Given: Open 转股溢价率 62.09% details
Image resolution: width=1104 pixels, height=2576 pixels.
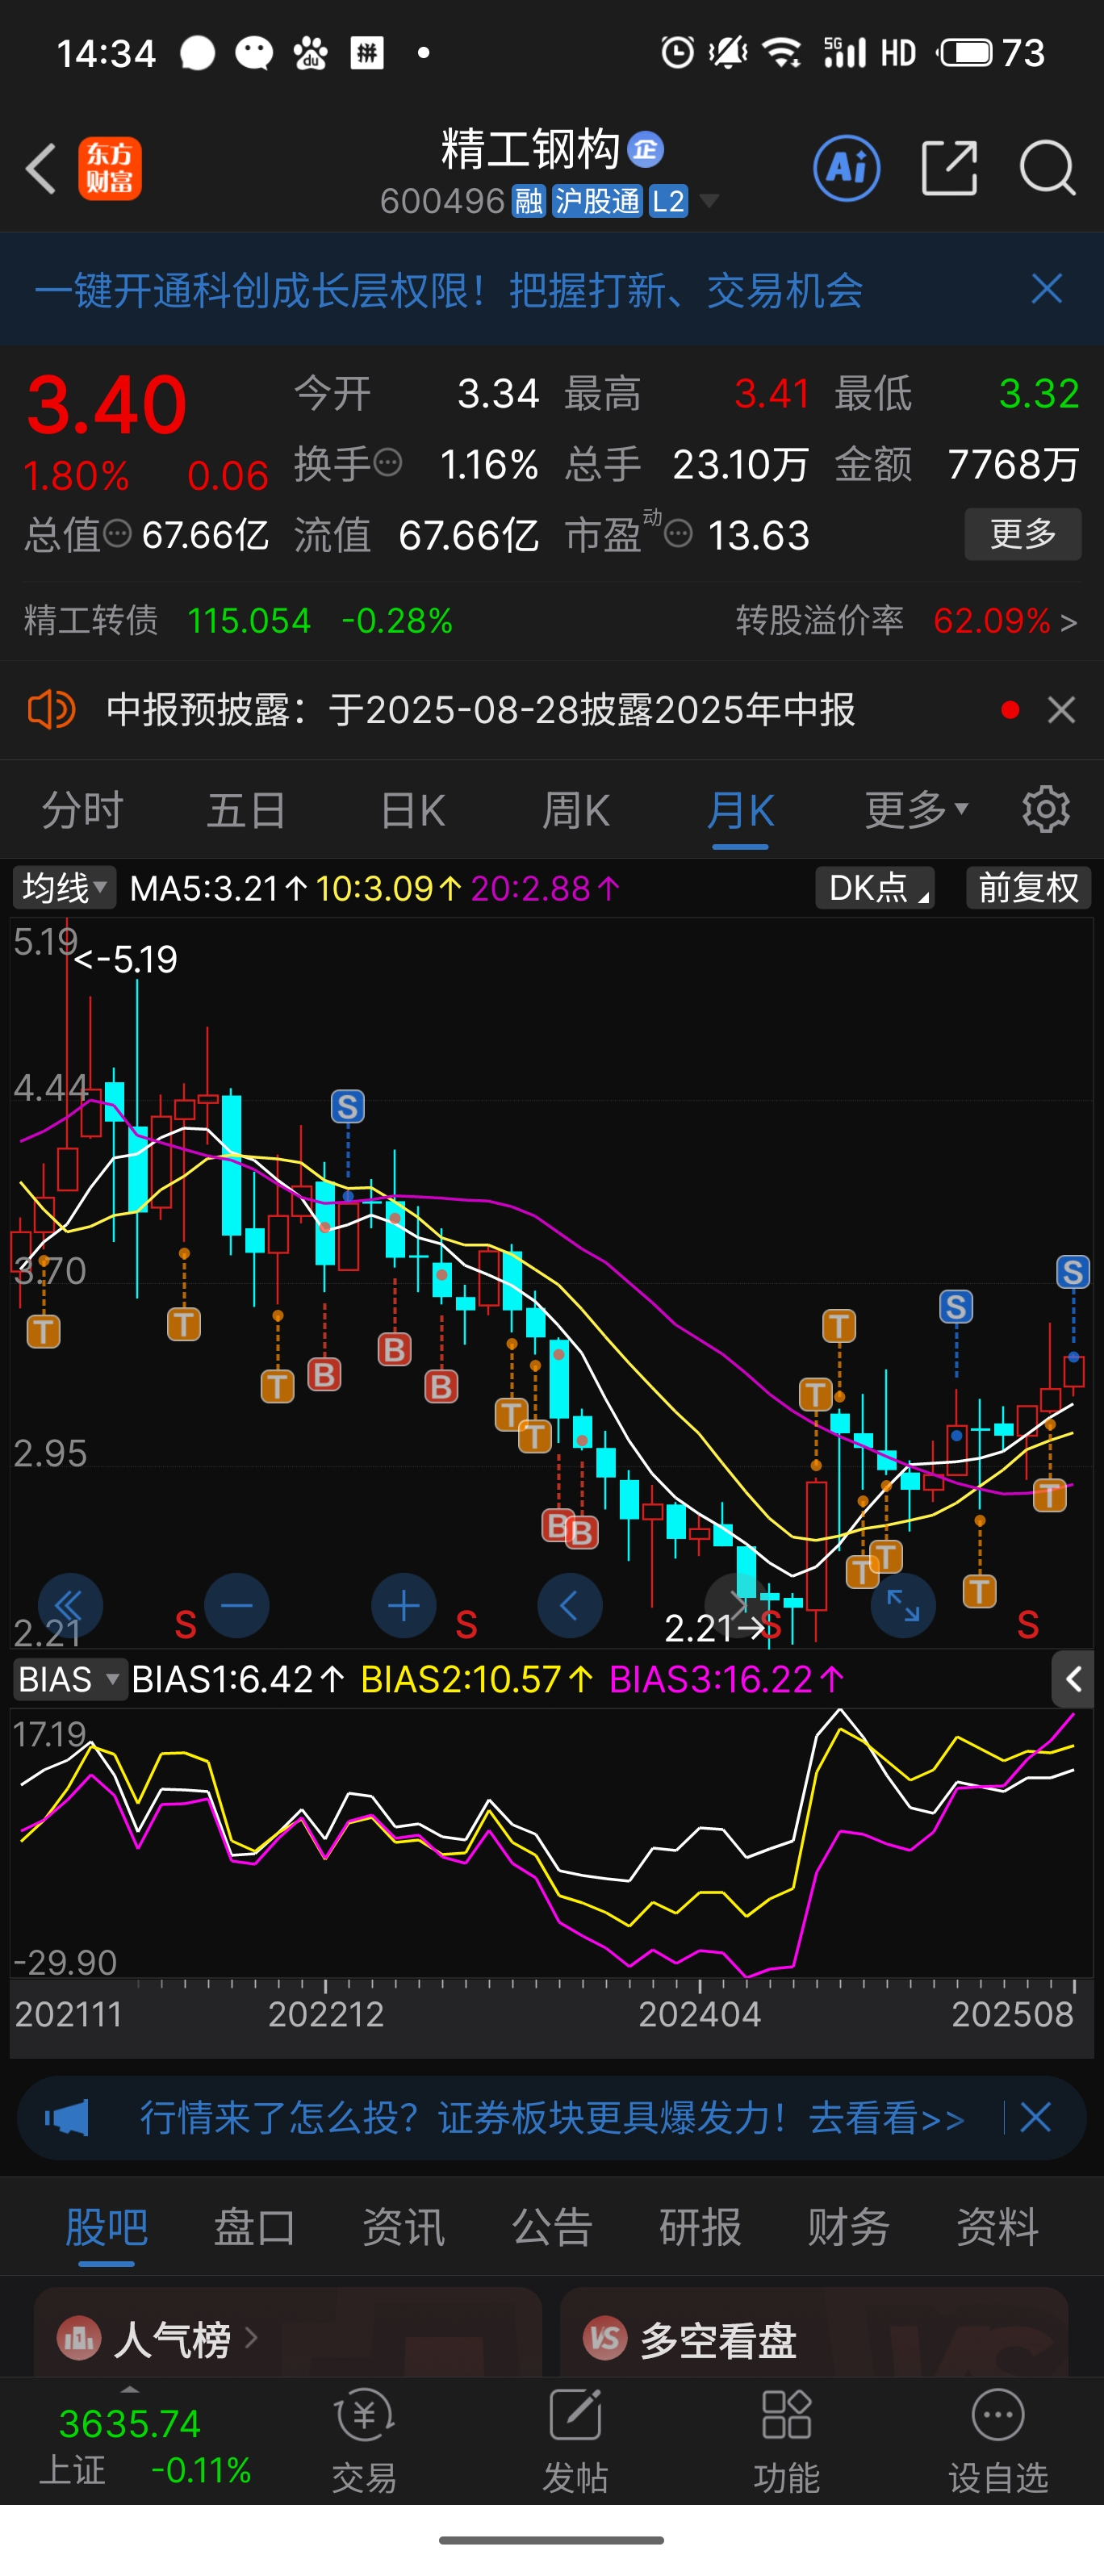Looking at the screenshot, I should point(906,621).
